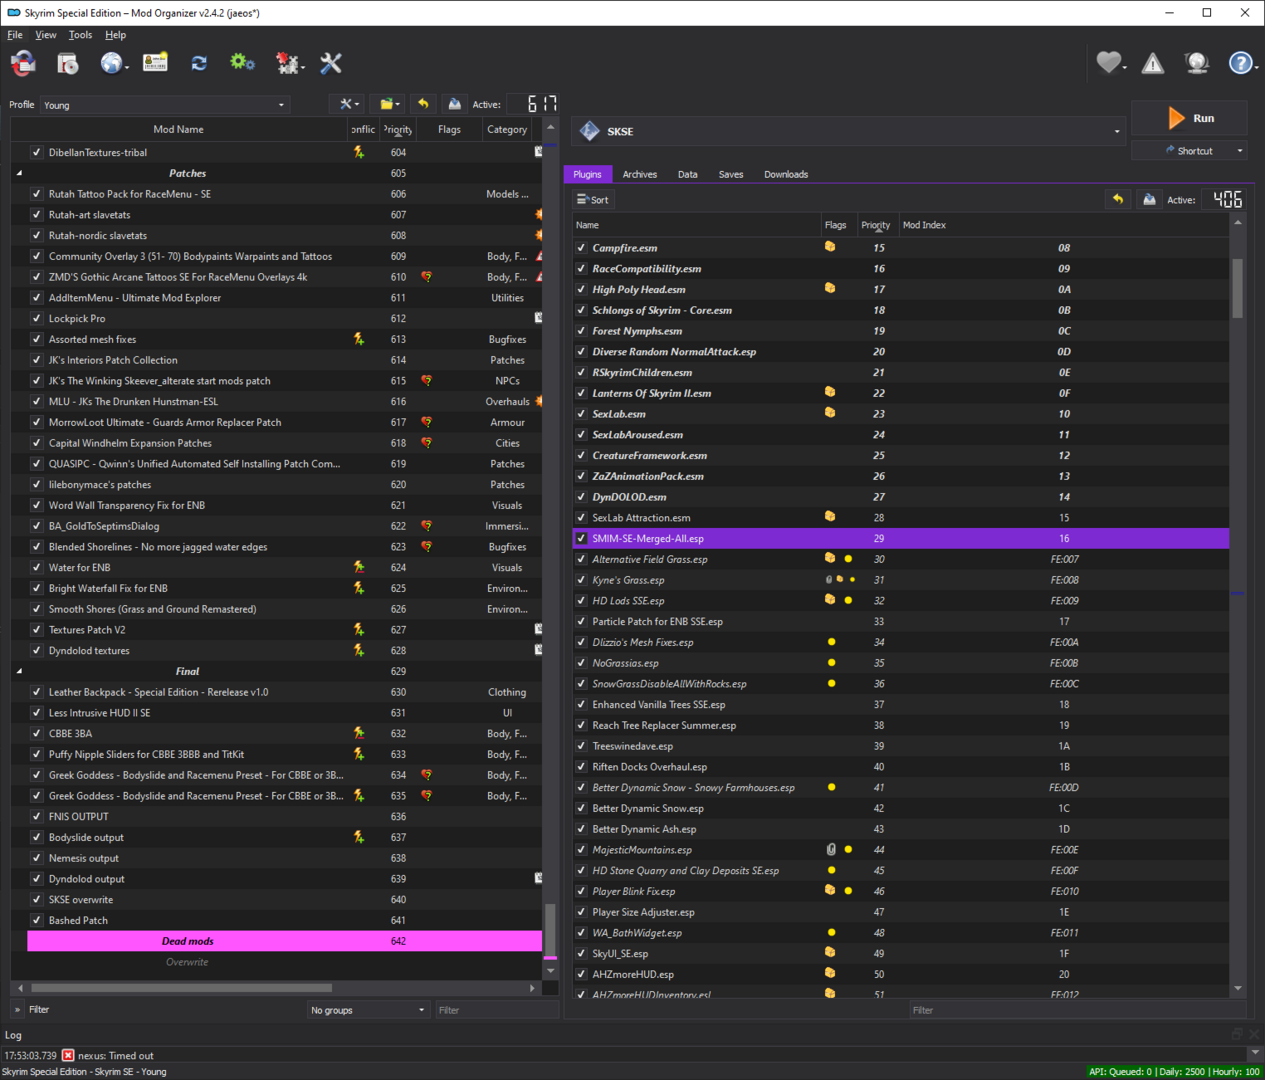This screenshot has height=1080, width=1265.
Task: Select the pink Dead mods separator
Action: pos(284,942)
